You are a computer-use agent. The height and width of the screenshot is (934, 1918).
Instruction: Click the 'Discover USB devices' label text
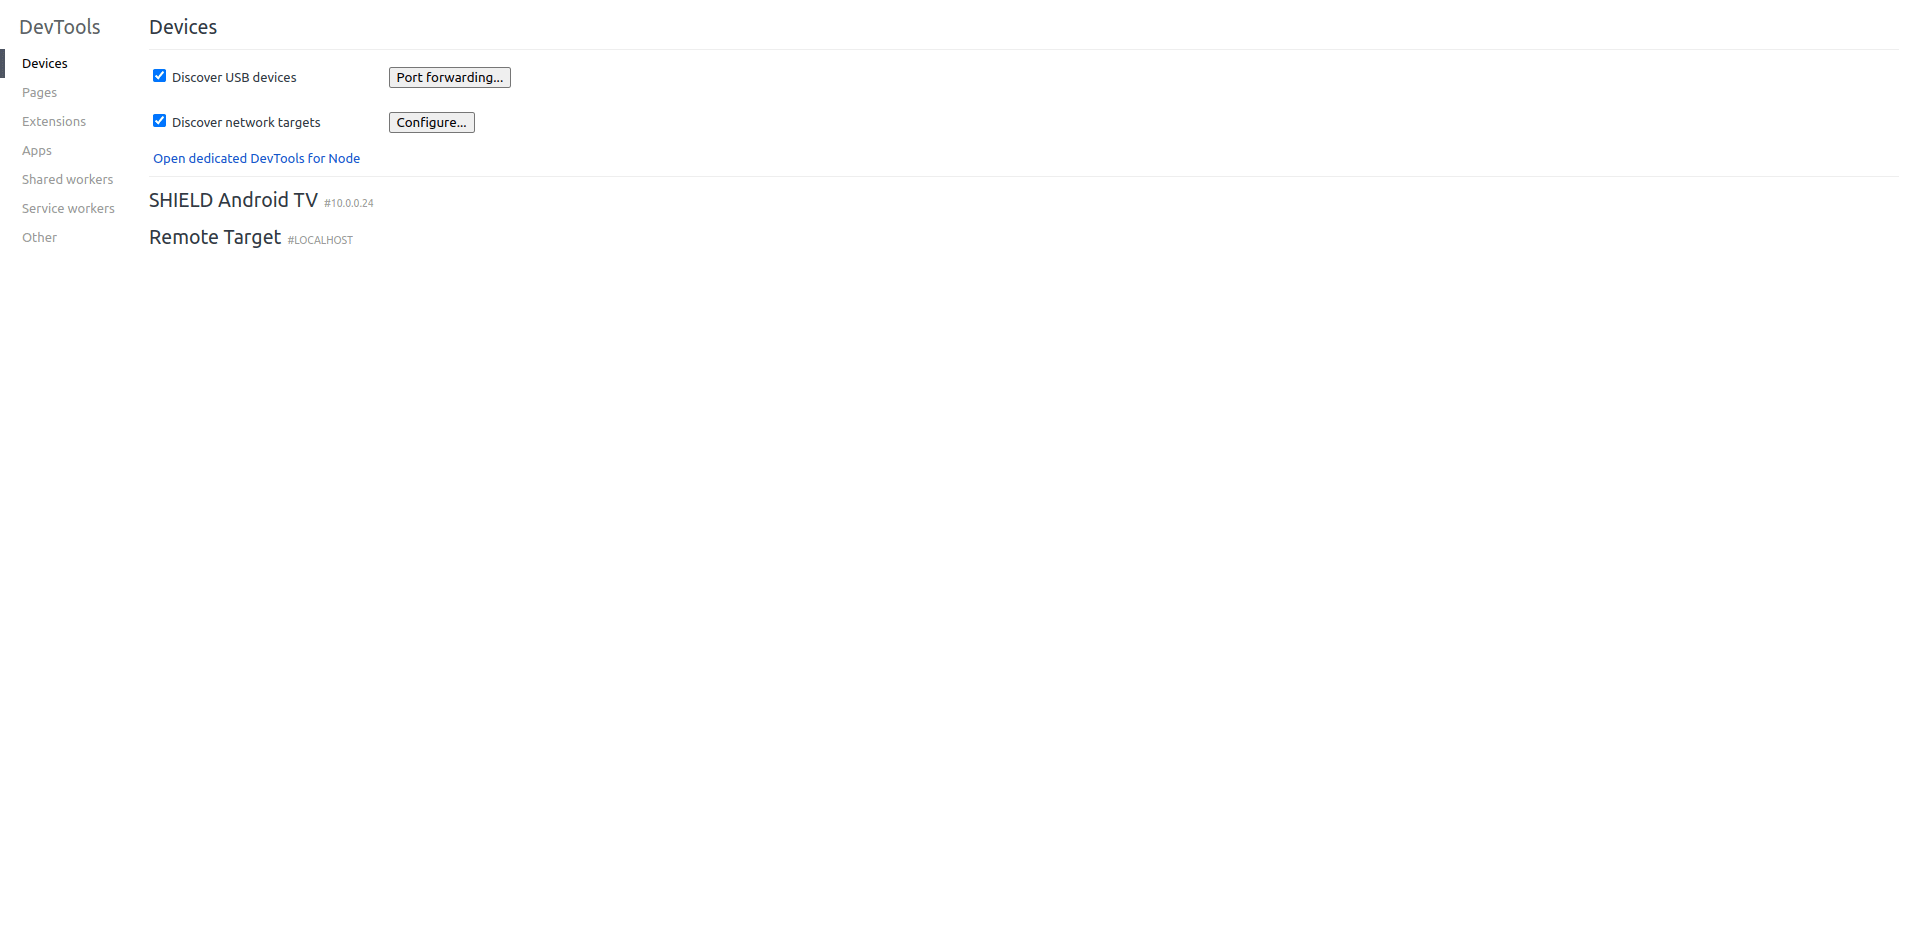(234, 77)
